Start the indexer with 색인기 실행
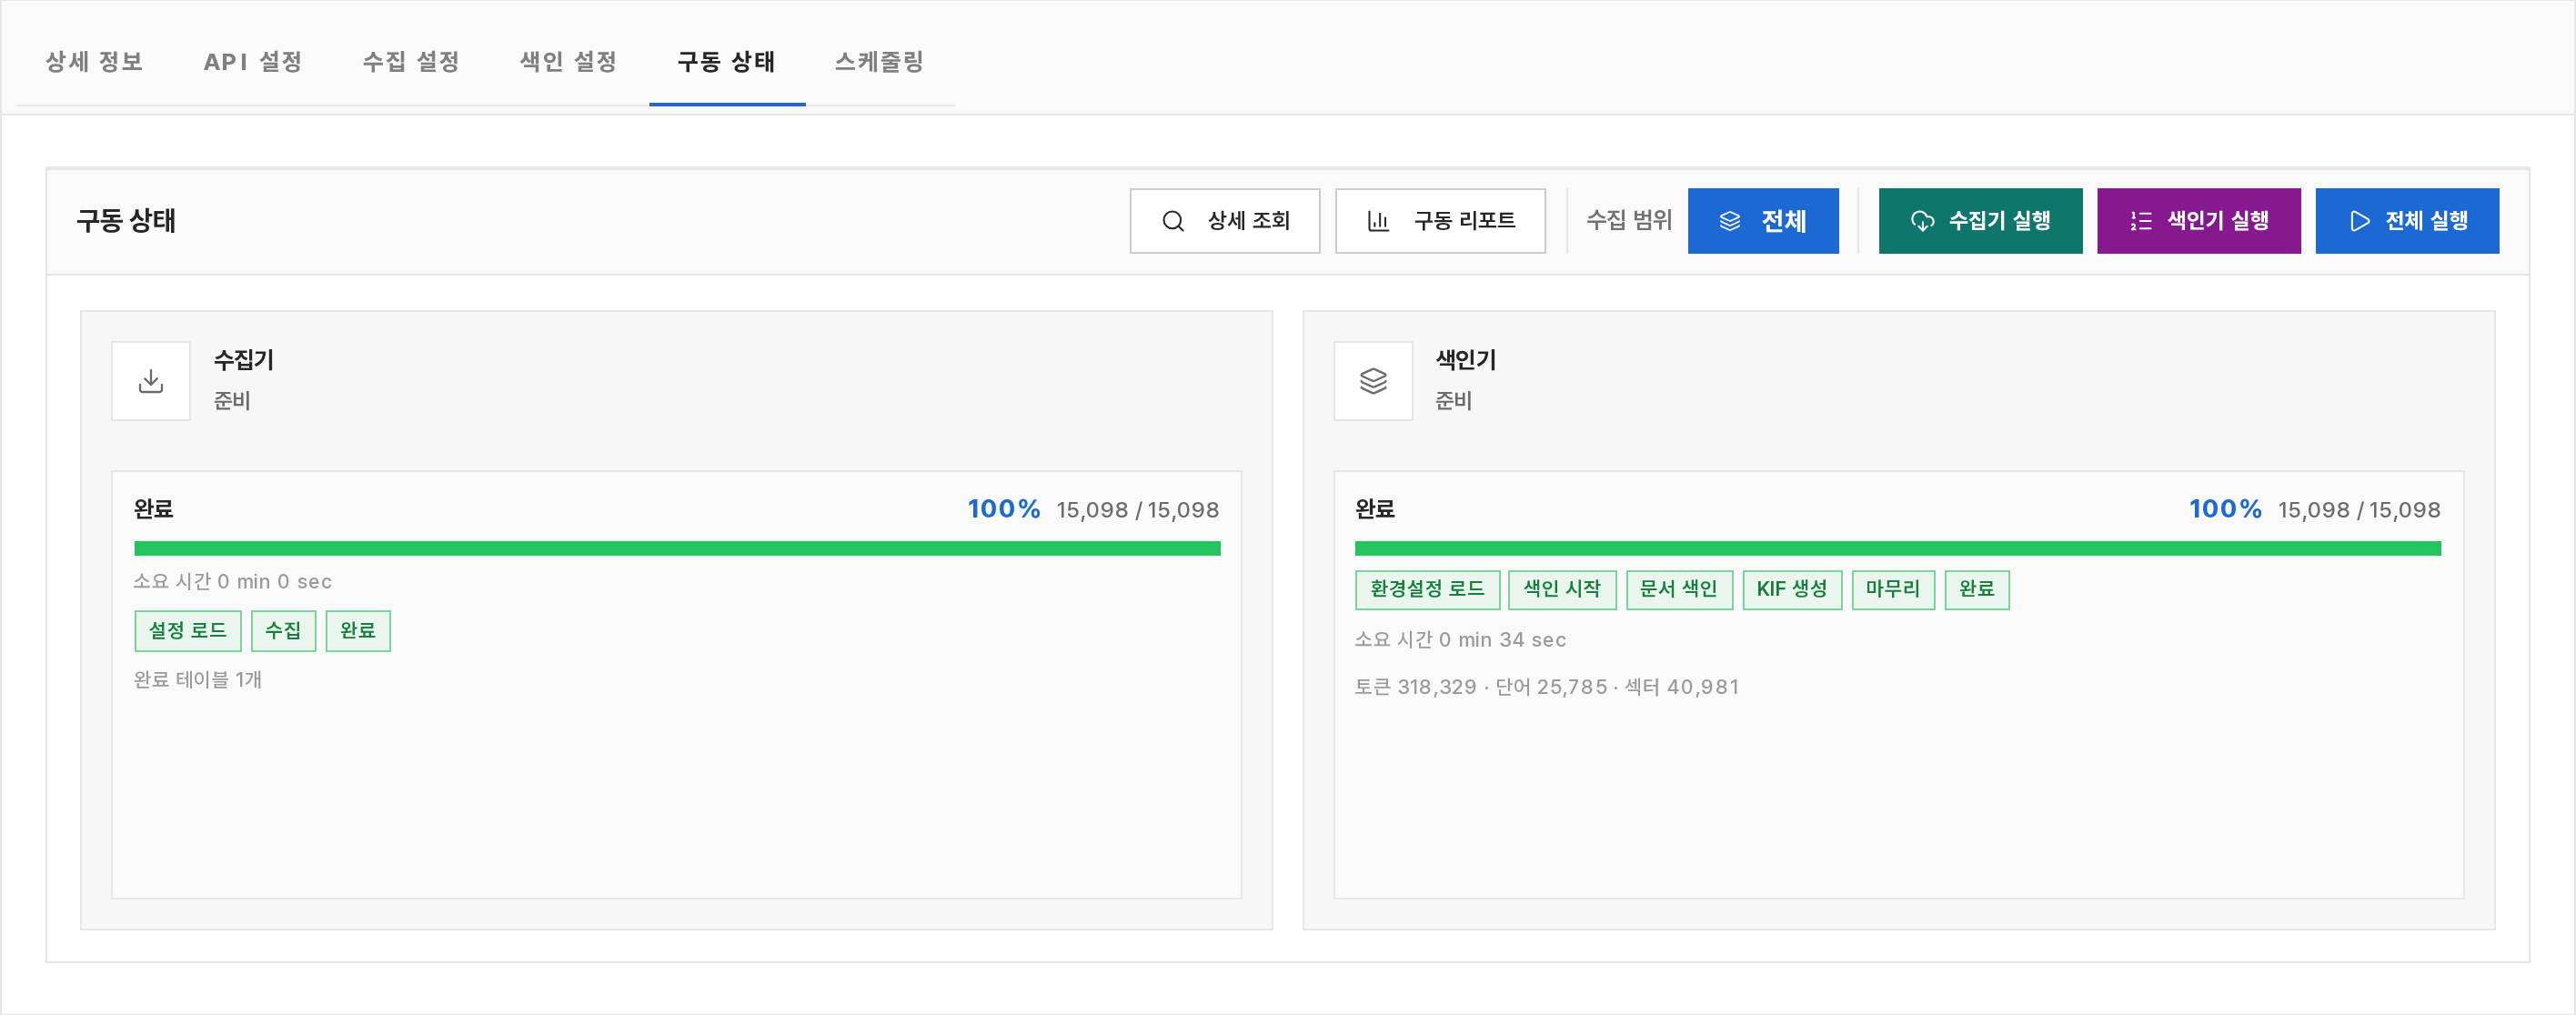 (x=2198, y=221)
